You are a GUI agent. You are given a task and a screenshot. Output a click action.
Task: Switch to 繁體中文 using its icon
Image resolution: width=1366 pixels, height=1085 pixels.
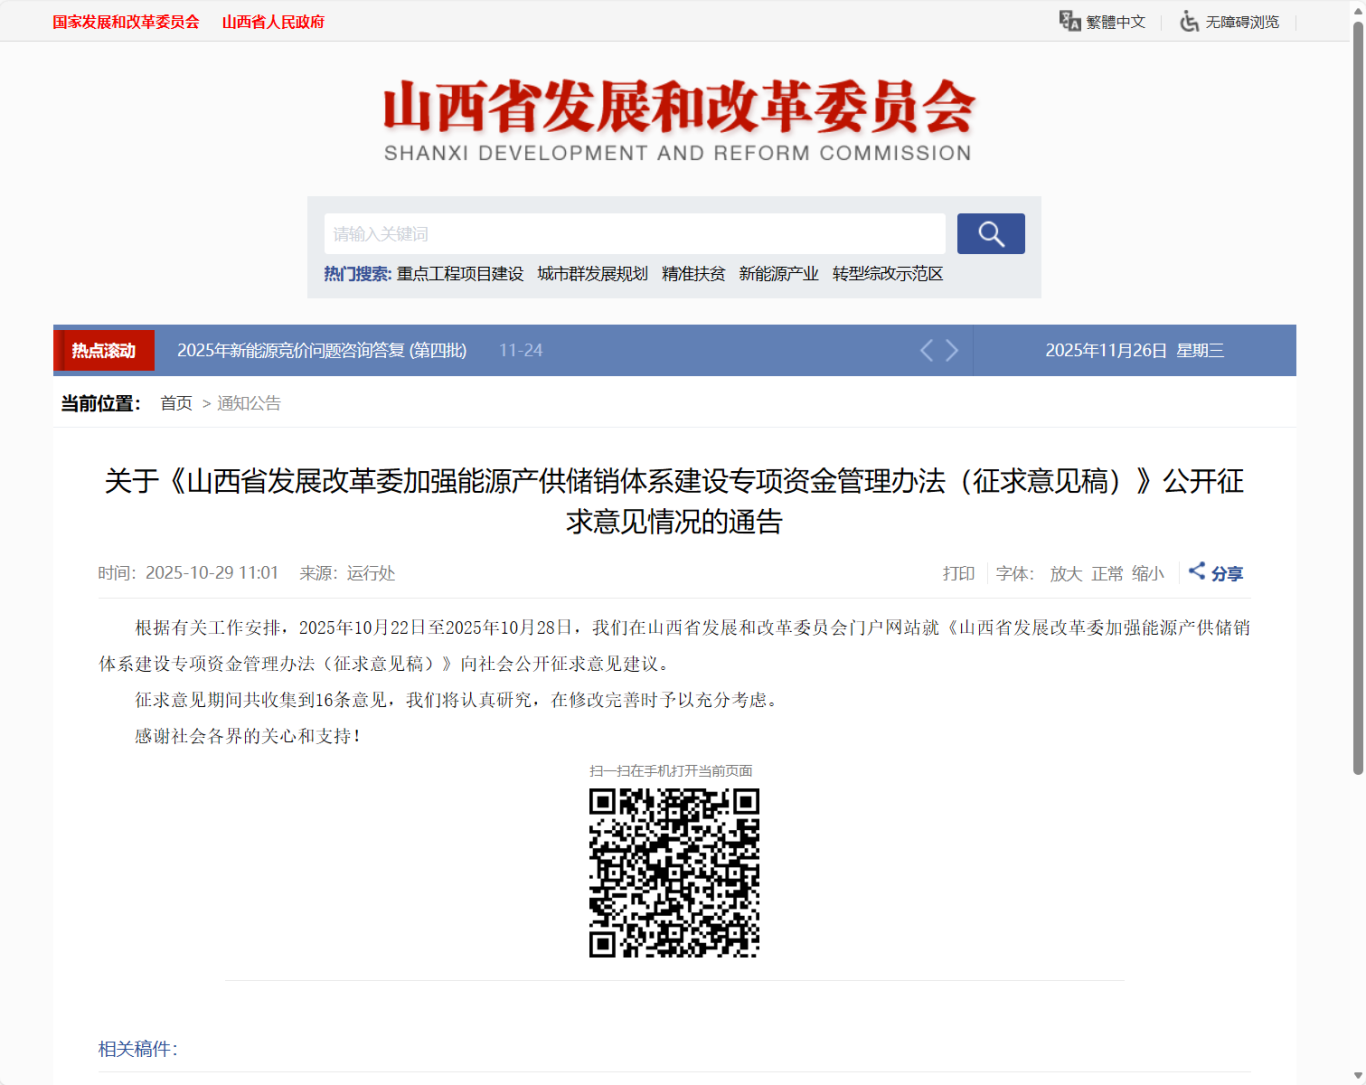(1070, 20)
